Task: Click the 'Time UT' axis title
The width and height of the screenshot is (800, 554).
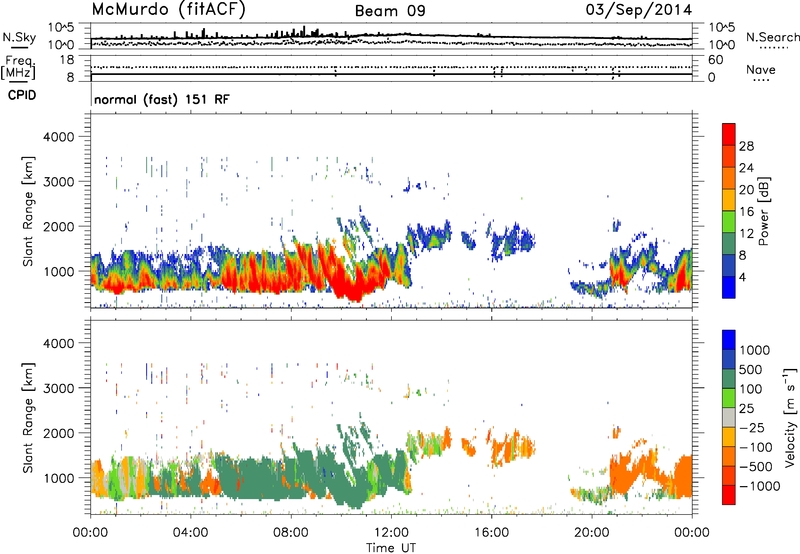Action: (391, 548)
